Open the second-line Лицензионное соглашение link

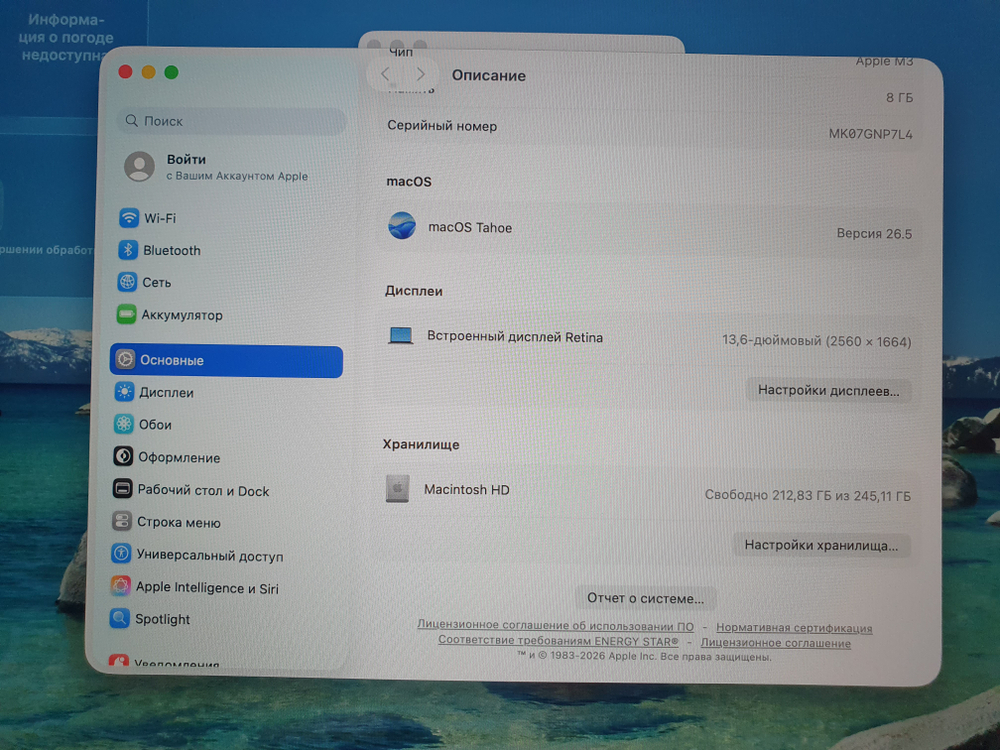pos(776,643)
